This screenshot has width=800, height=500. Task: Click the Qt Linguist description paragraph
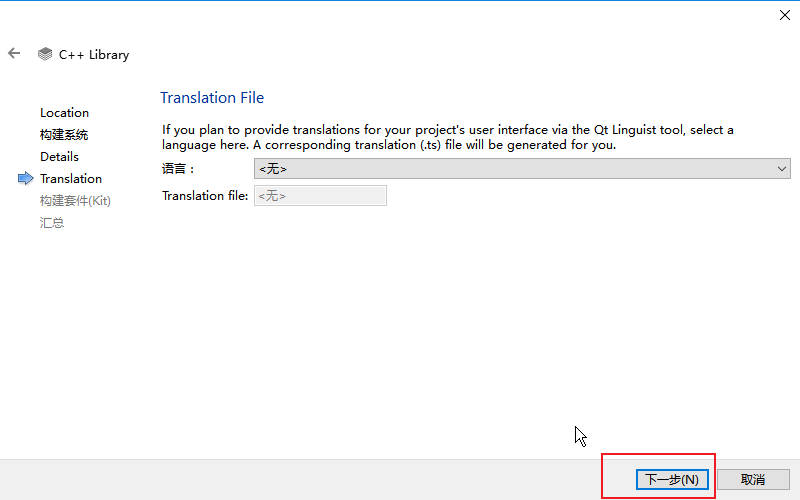click(447, 137)
